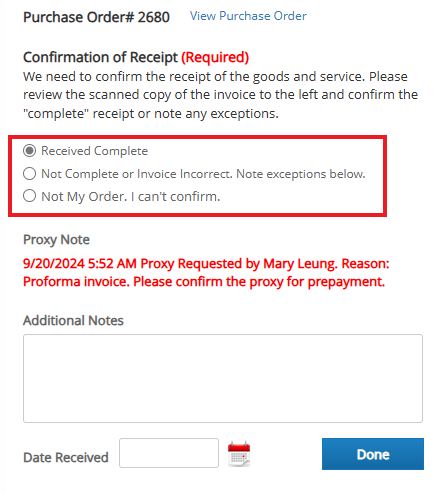
Task: Click the Not My Order. I can't confirm. label text
Action: pyautogui.click(x=131, y=197)
